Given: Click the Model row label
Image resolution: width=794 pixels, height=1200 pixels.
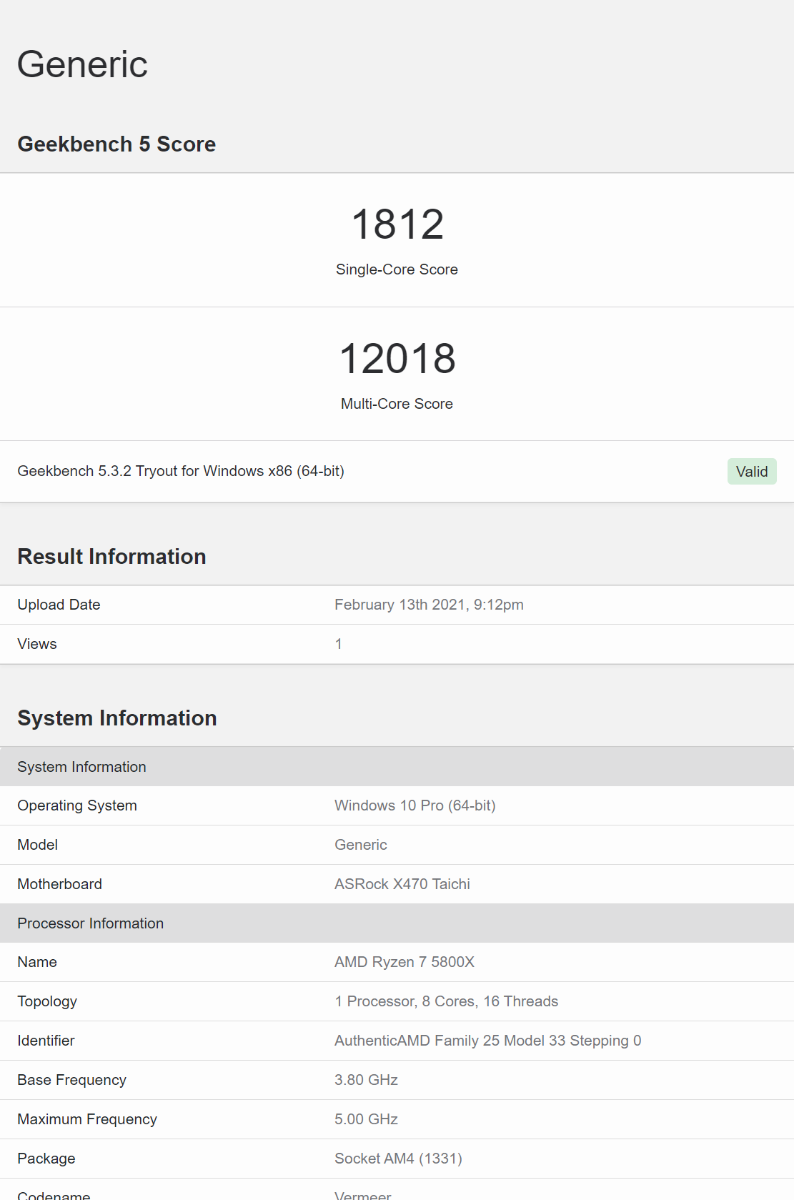Looking at the screenshot, I should tap(38, 845).
